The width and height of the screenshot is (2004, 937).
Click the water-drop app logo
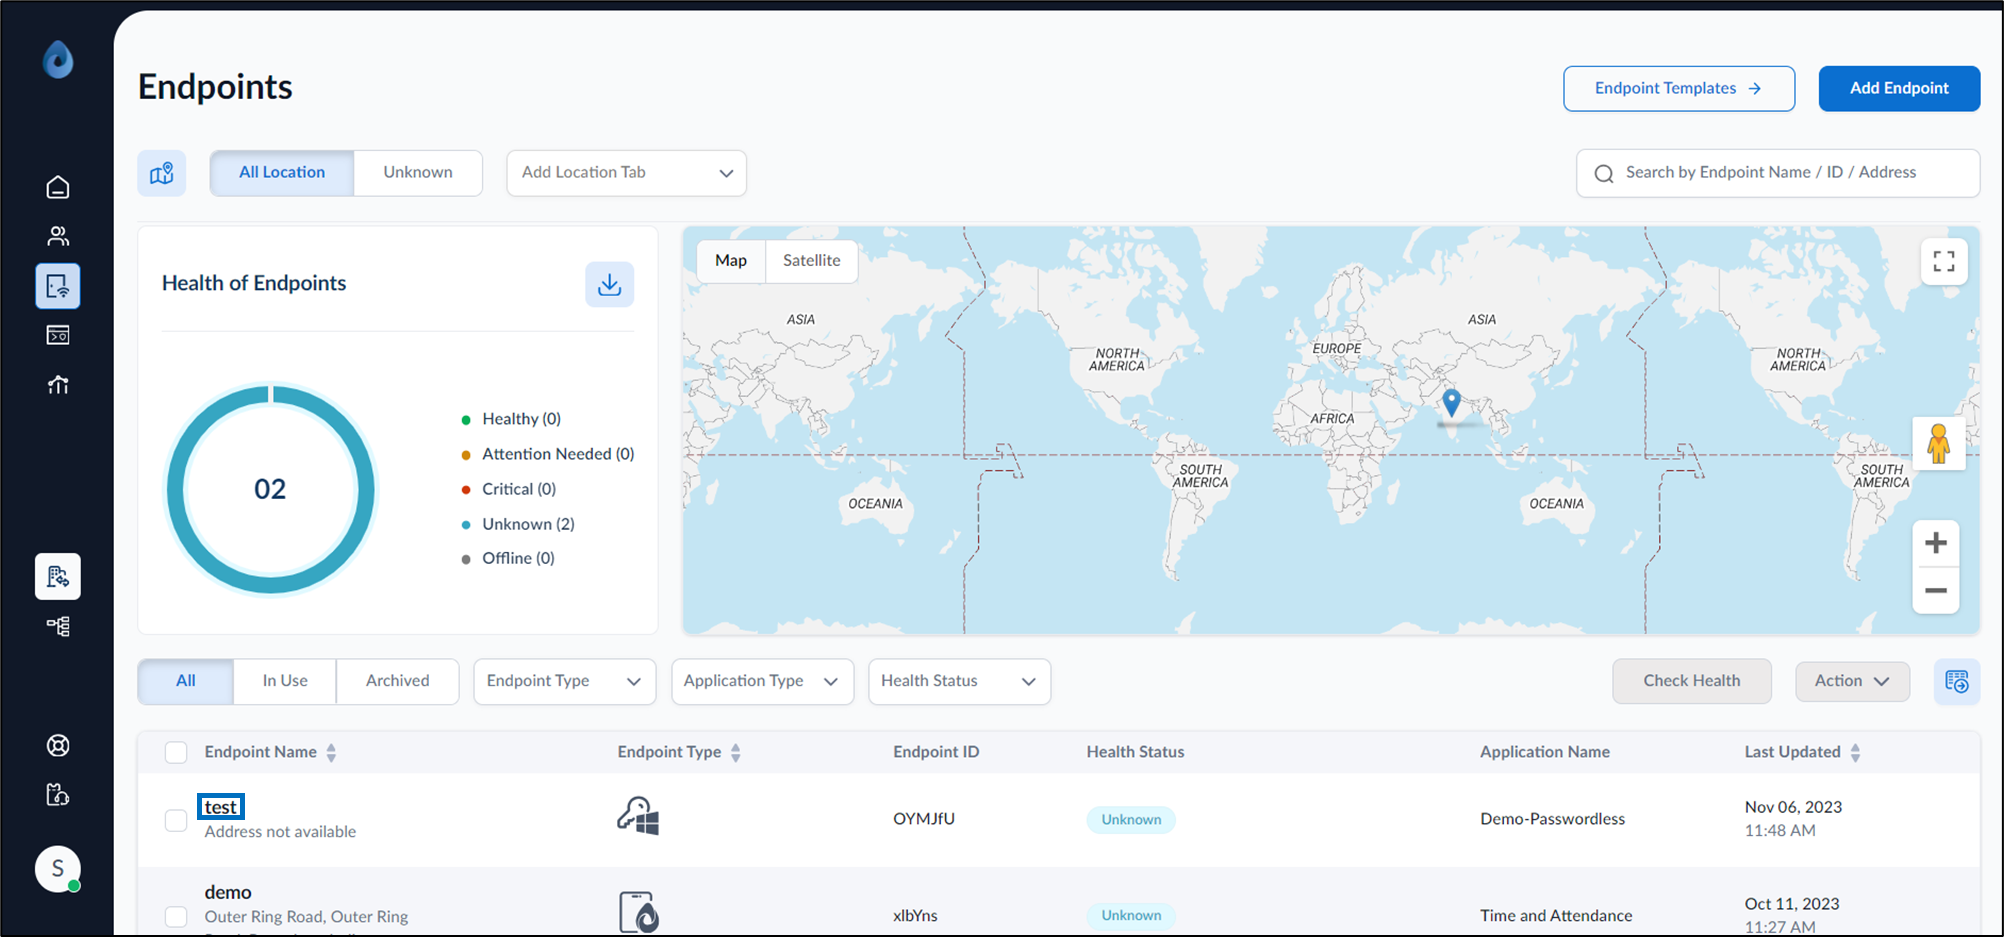58,60
